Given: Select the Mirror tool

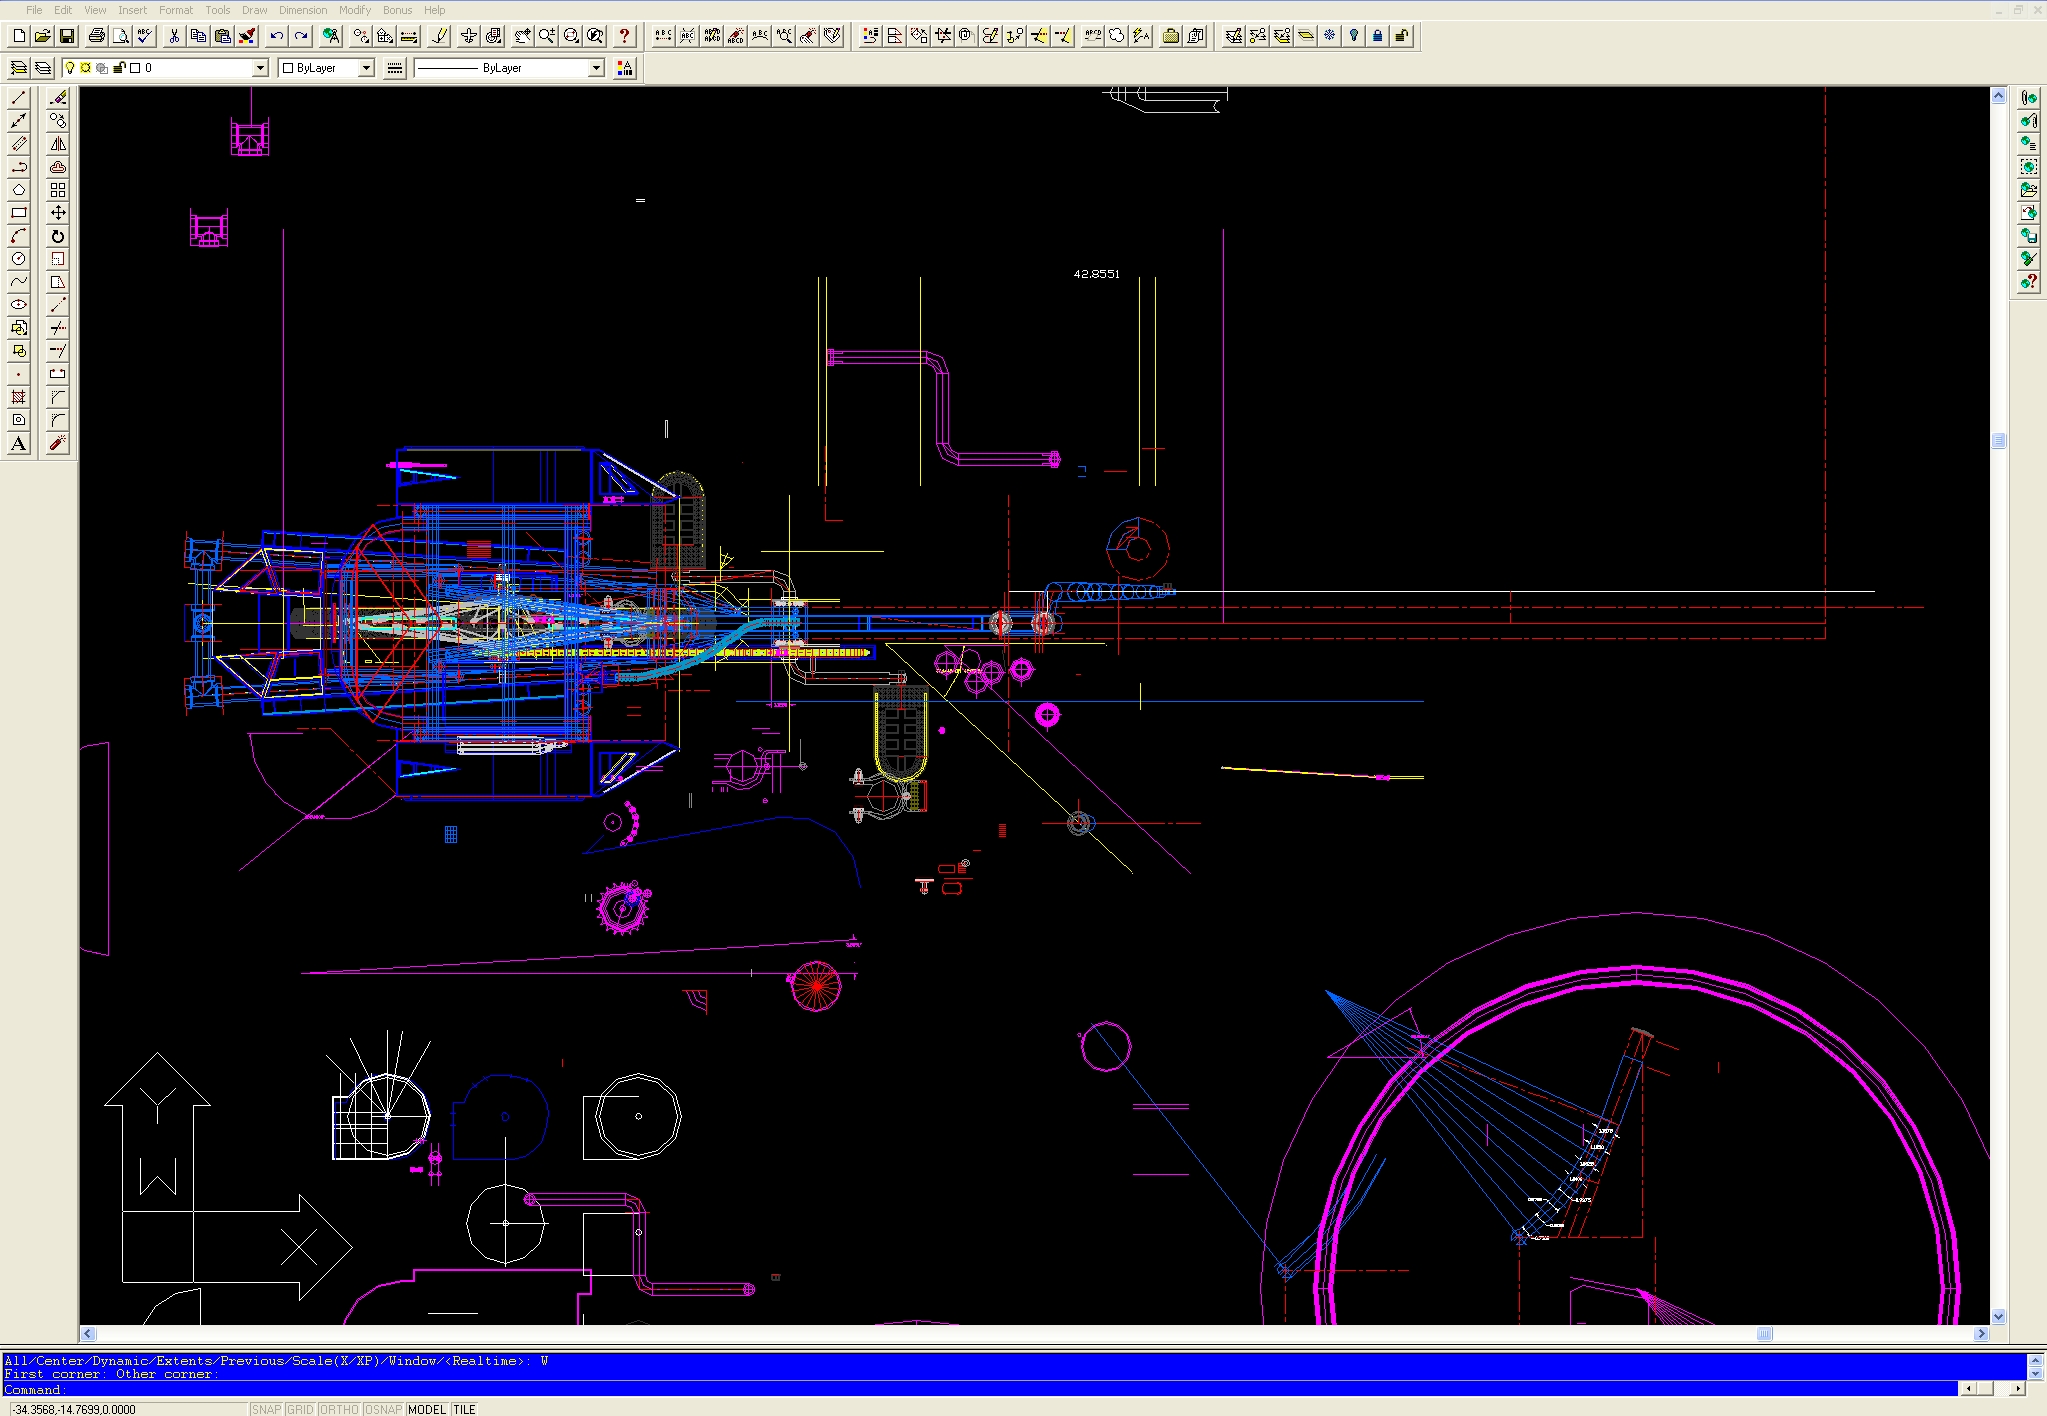Looking at the screenshot, I should click(58, 143).
